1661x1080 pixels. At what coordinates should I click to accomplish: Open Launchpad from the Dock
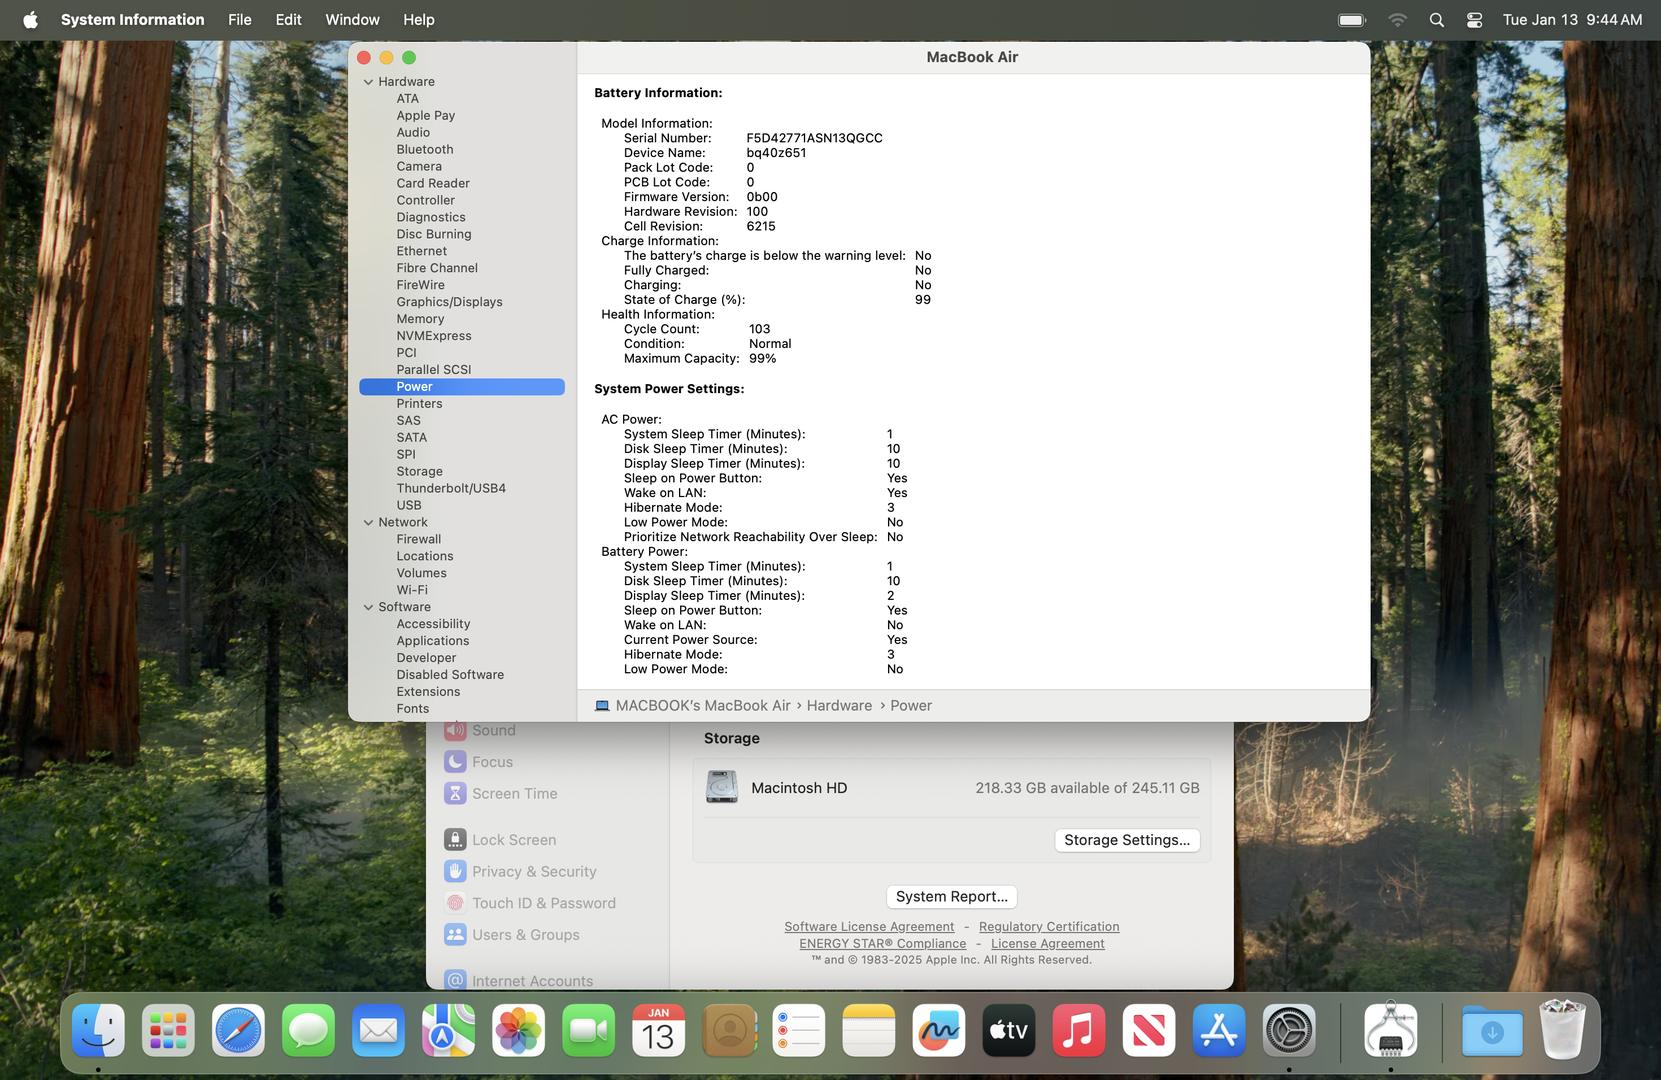click(168, 1031)
